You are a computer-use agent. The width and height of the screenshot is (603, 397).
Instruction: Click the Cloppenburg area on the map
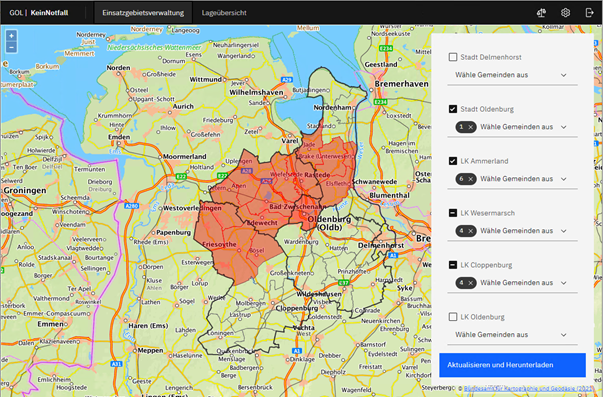point(297,308)
